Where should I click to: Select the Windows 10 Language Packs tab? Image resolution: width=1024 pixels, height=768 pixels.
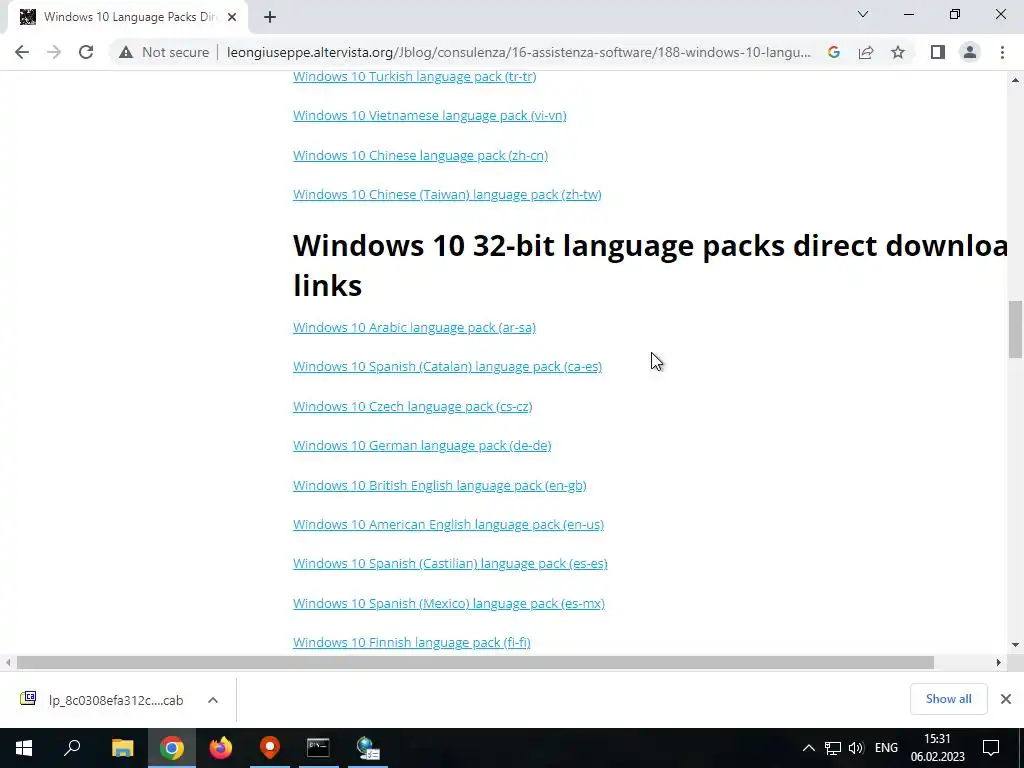tap(127, 17)
